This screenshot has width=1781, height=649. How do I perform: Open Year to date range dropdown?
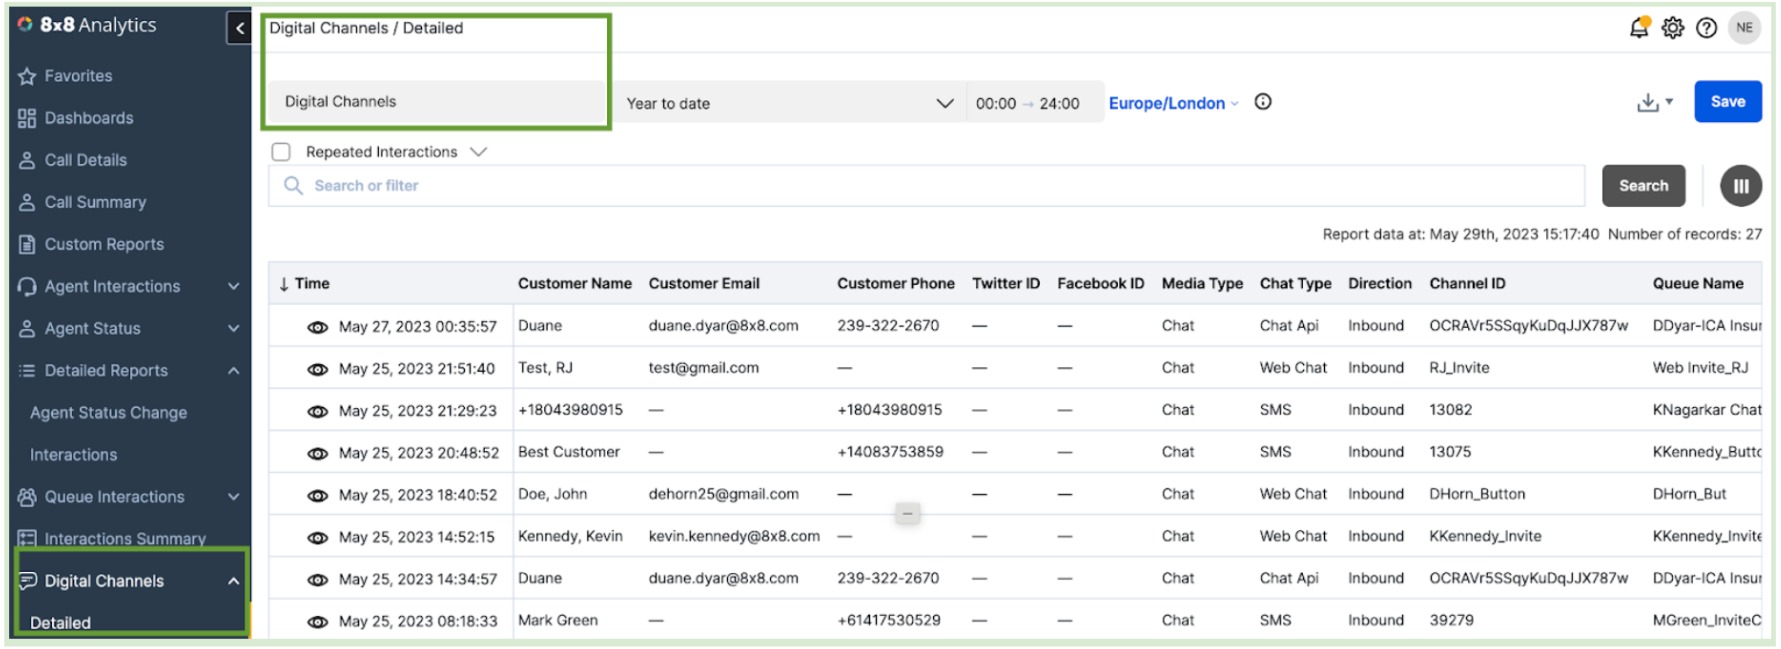coord(789,103)
